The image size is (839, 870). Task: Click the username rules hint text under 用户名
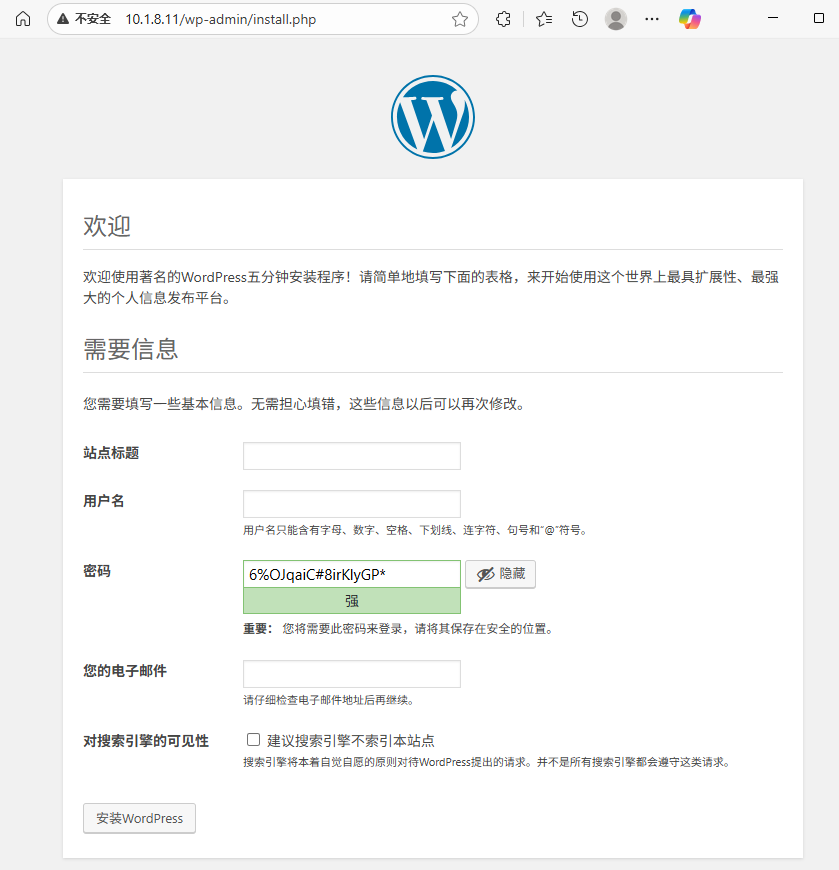point(416,530)
